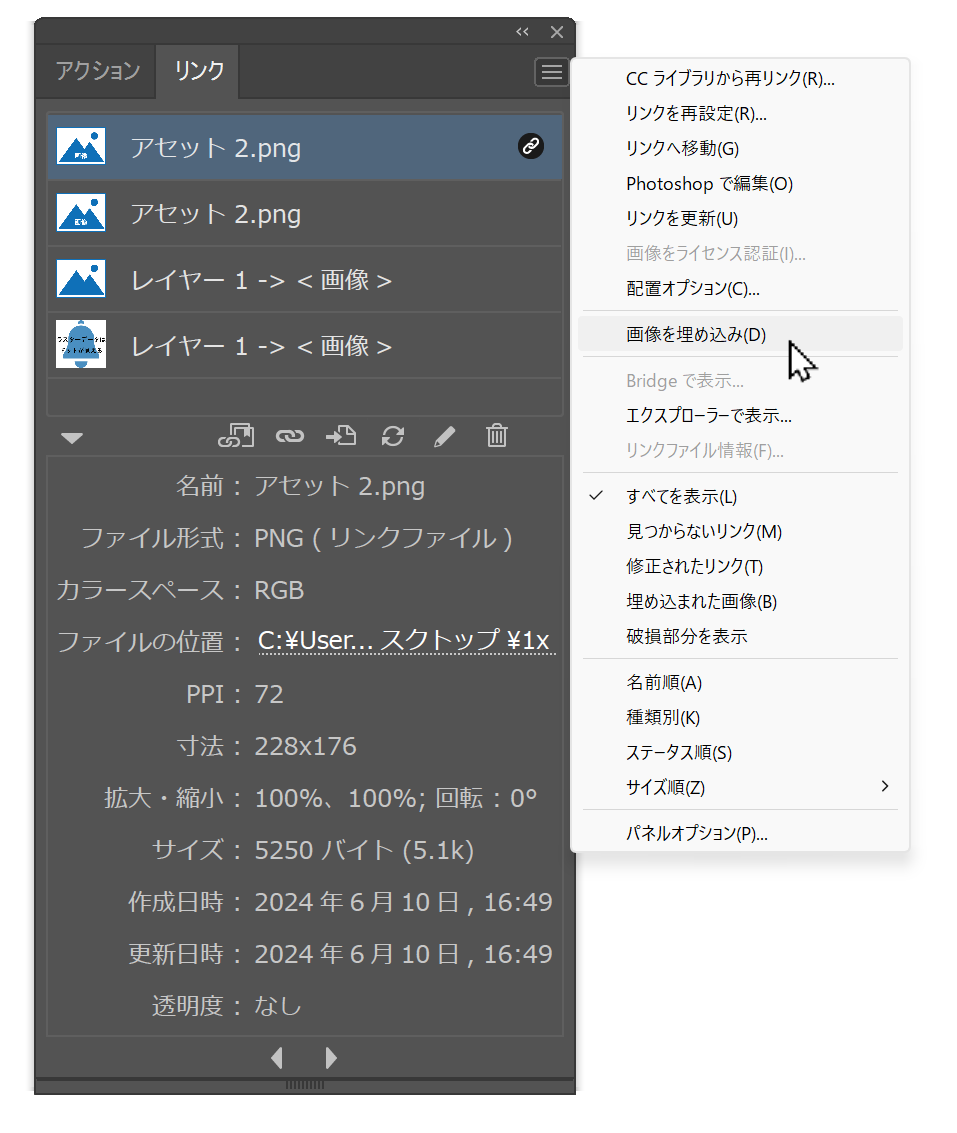Image resolution: width=957 pixels, height=1133 pixels.
Task: Click the Update Link refresh icon
Action: [x=392, y=437]
